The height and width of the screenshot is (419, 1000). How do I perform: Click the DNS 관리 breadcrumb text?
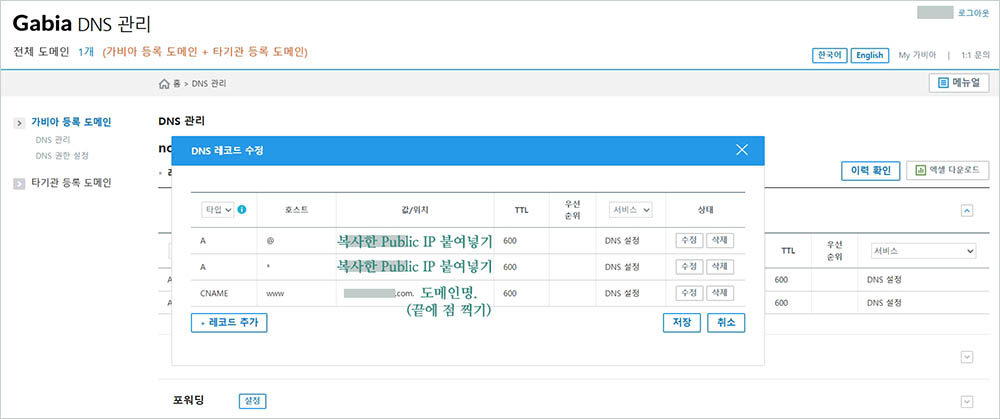tap(209, 84)
